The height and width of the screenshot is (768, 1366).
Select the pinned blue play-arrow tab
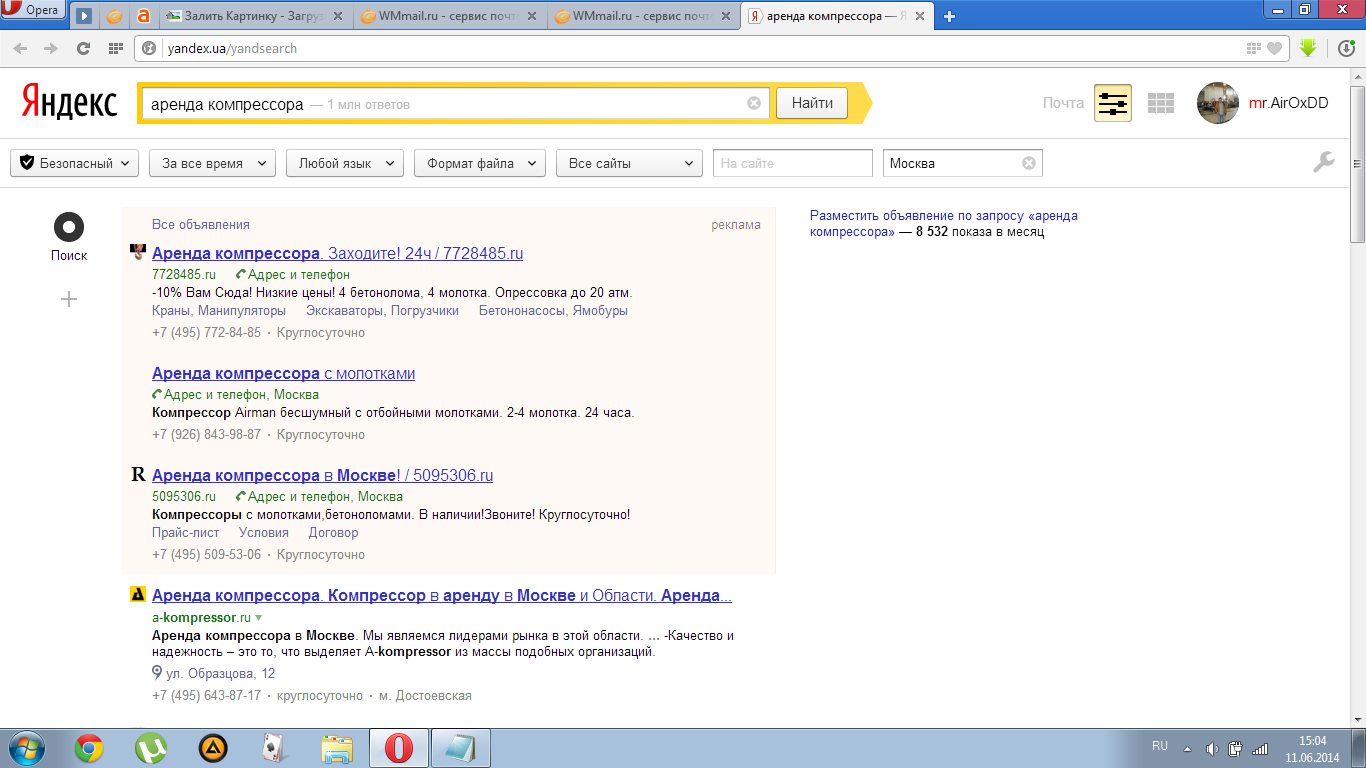point(84,16)
